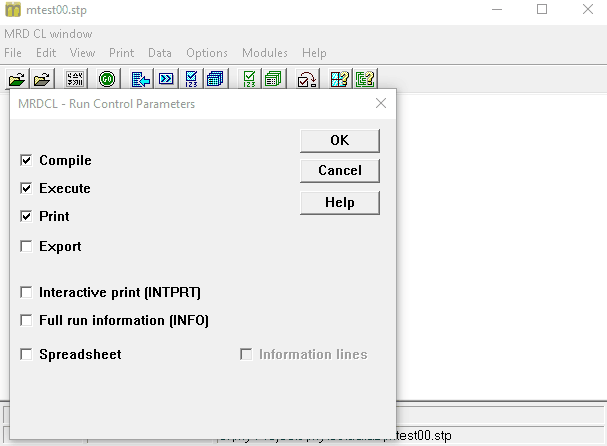Turn on Interactive print (INTPRT)
607x446 pixels.
26,293
